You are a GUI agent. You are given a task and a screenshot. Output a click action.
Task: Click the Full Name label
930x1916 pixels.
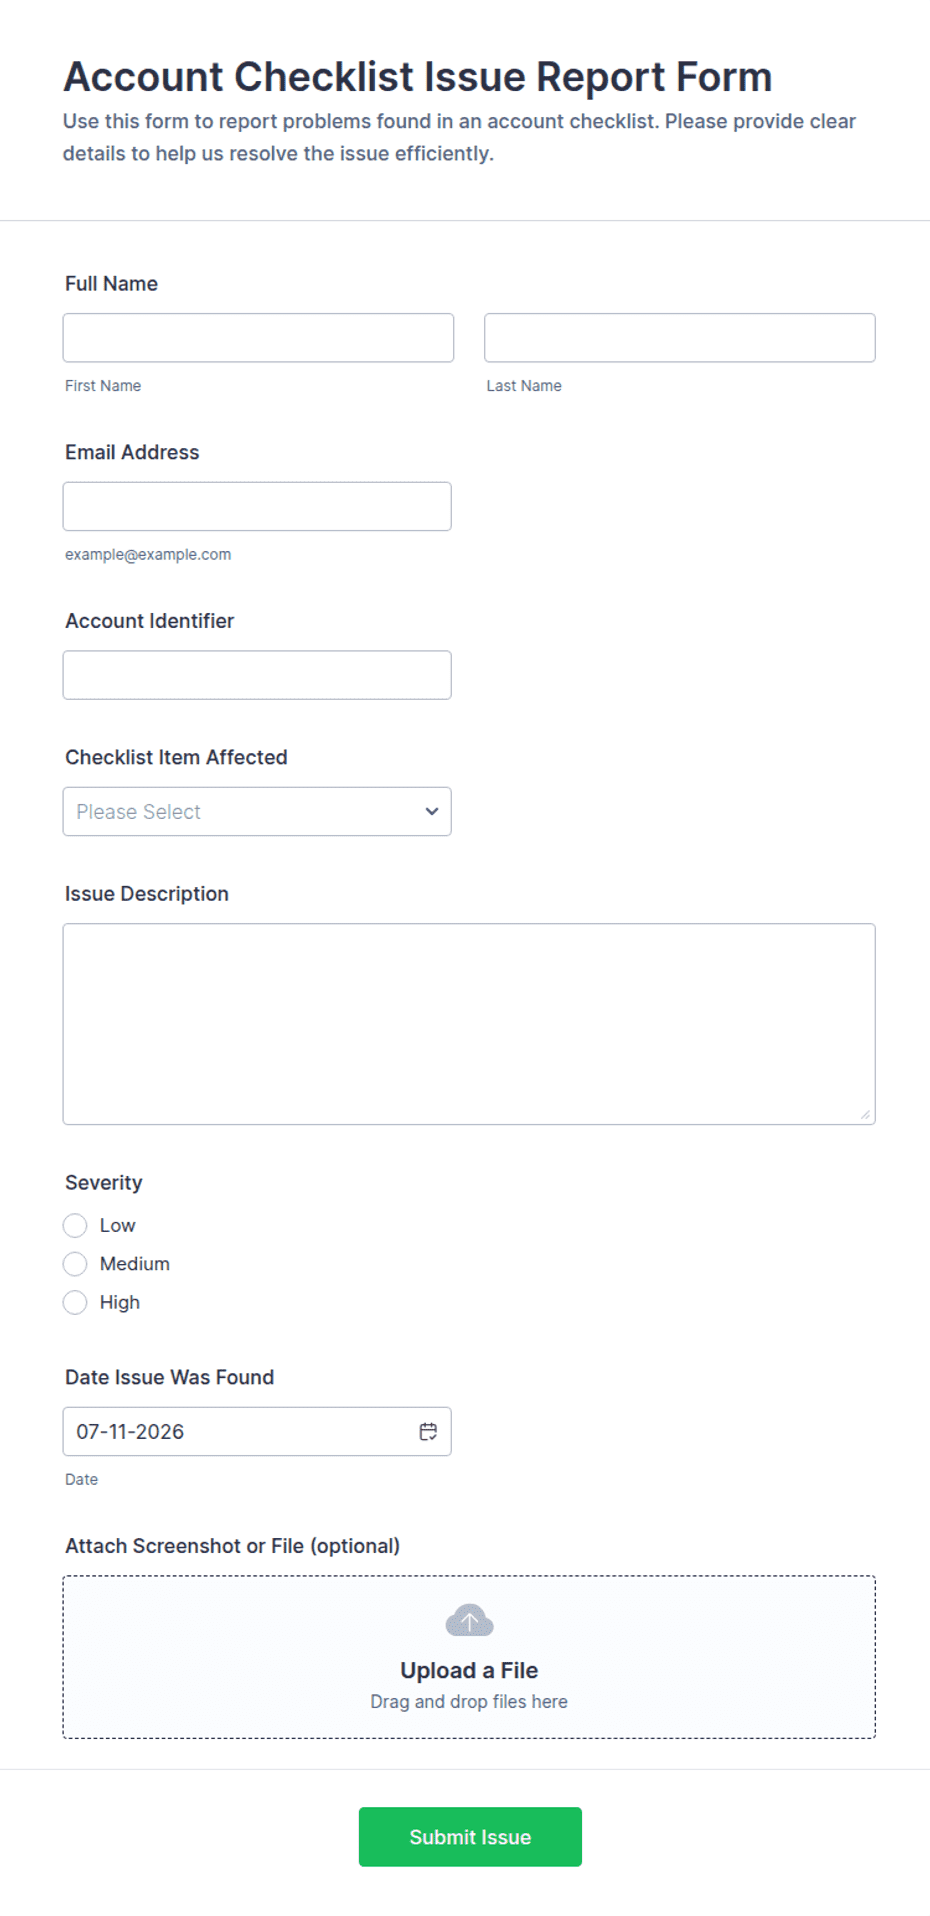111,283
